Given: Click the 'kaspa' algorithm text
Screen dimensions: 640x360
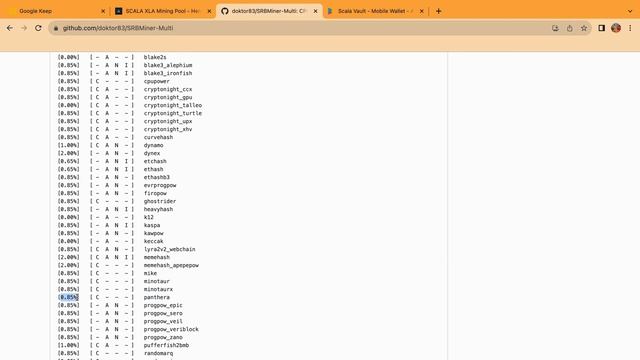Looking at the screenshot, I should (151, 225).
